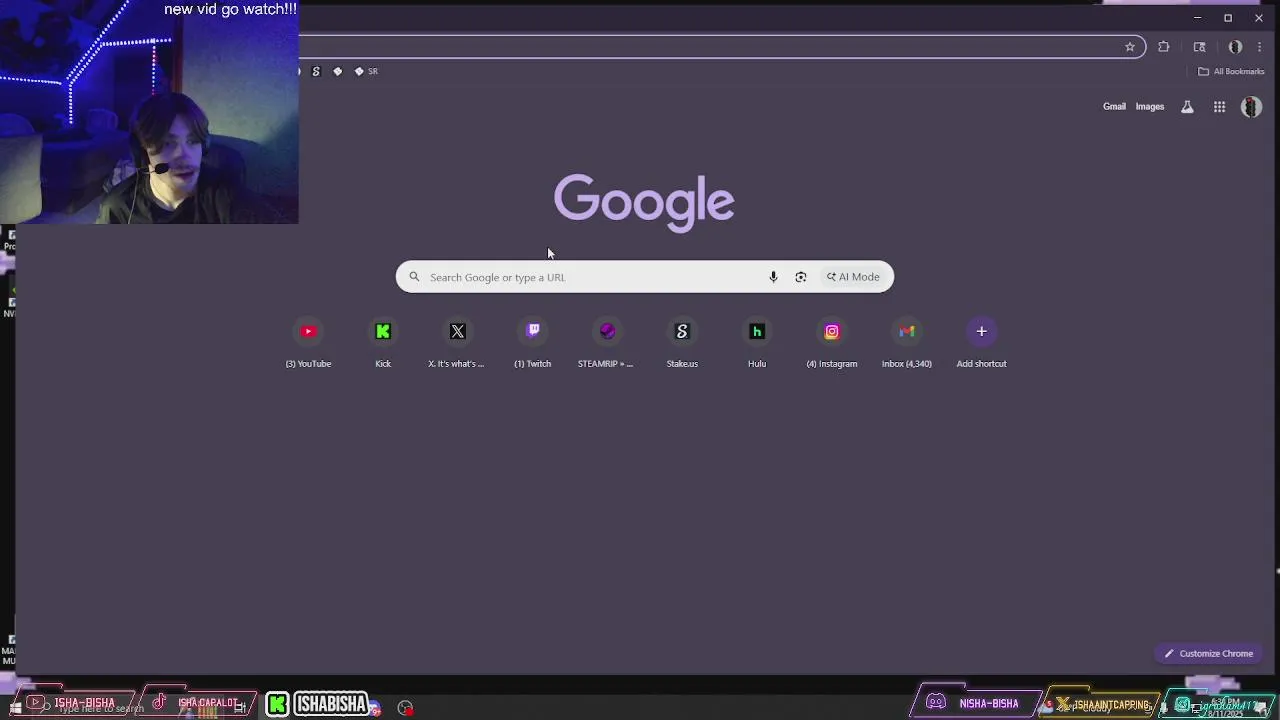Search by image with the Lens icon
This screenshot has width=1280, height=720.
[x=800, y=277]
